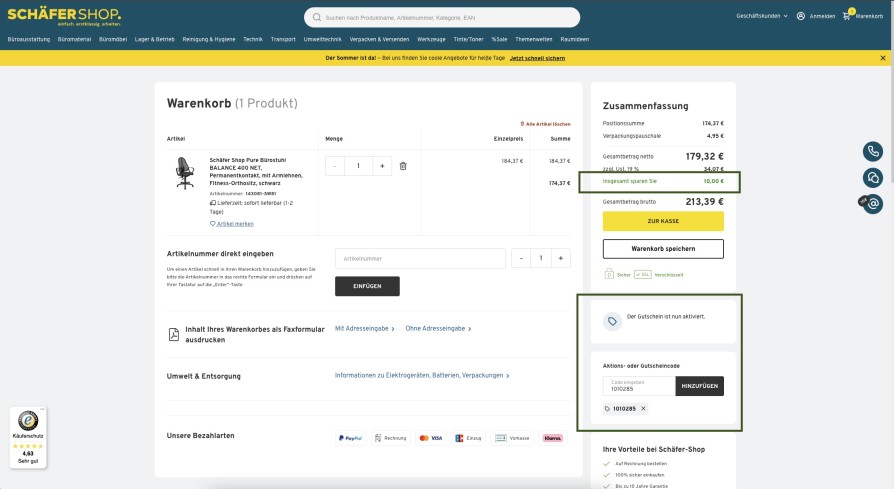Decrease the chair quantity with minus
Image resolution: width=894 pixels, height=489 pixels.
(x=334, y=166)
